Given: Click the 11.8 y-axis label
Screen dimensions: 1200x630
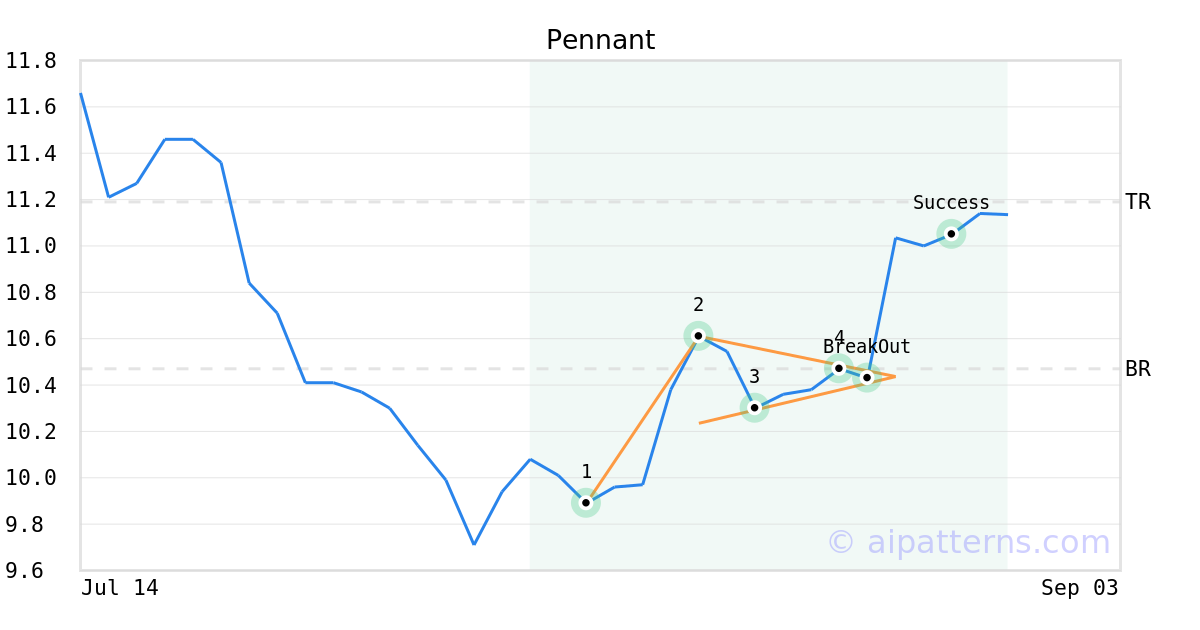Looking at the screenshot, I should (x=31, y=61).
